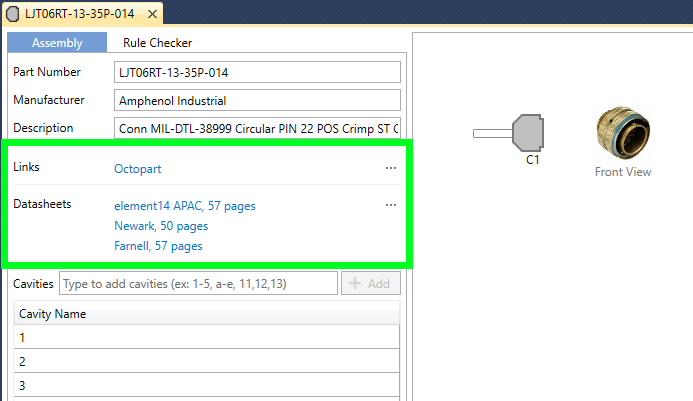The image size is (693, 401).
Task: Open the element14 APAC datasheet link
Action: point(185,206)
